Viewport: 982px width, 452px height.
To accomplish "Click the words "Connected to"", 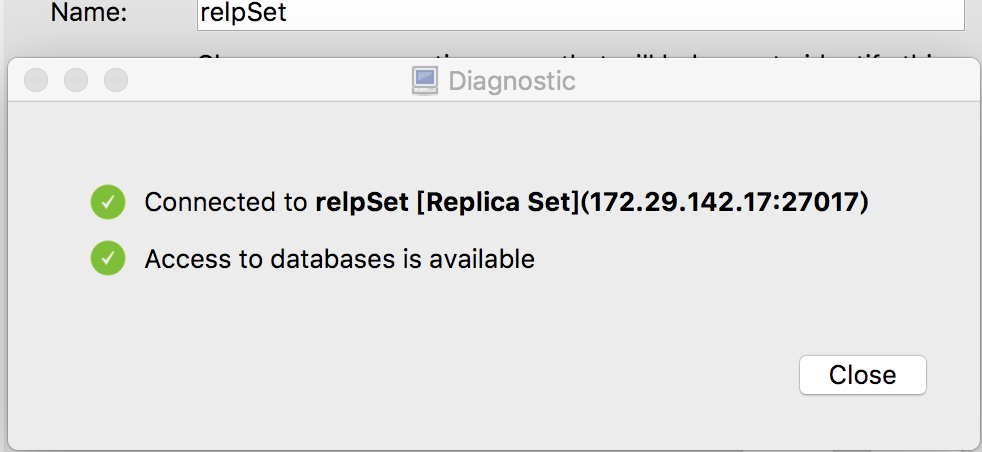I will point(226,202).
